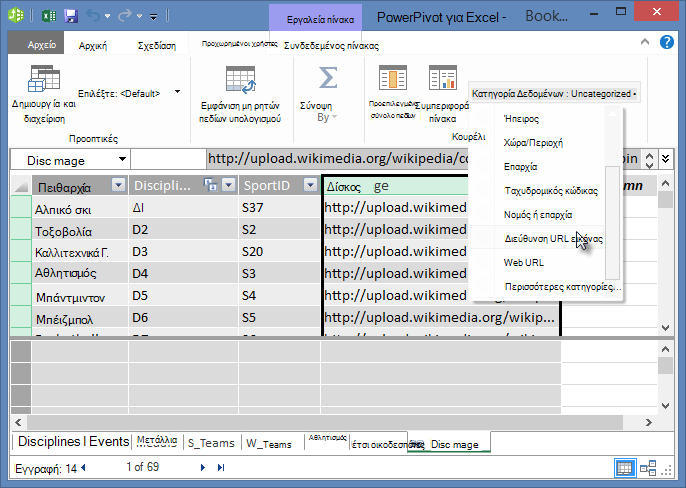Click the Σύνοψη By sigma icon

(x=328, y=78)
